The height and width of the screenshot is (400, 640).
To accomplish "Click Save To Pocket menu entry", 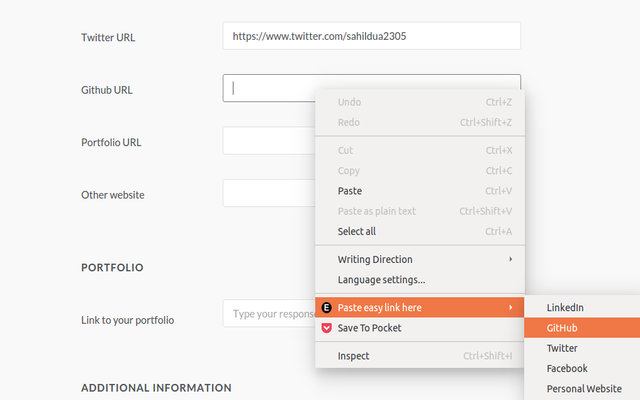I will click(x=420, y=328).
